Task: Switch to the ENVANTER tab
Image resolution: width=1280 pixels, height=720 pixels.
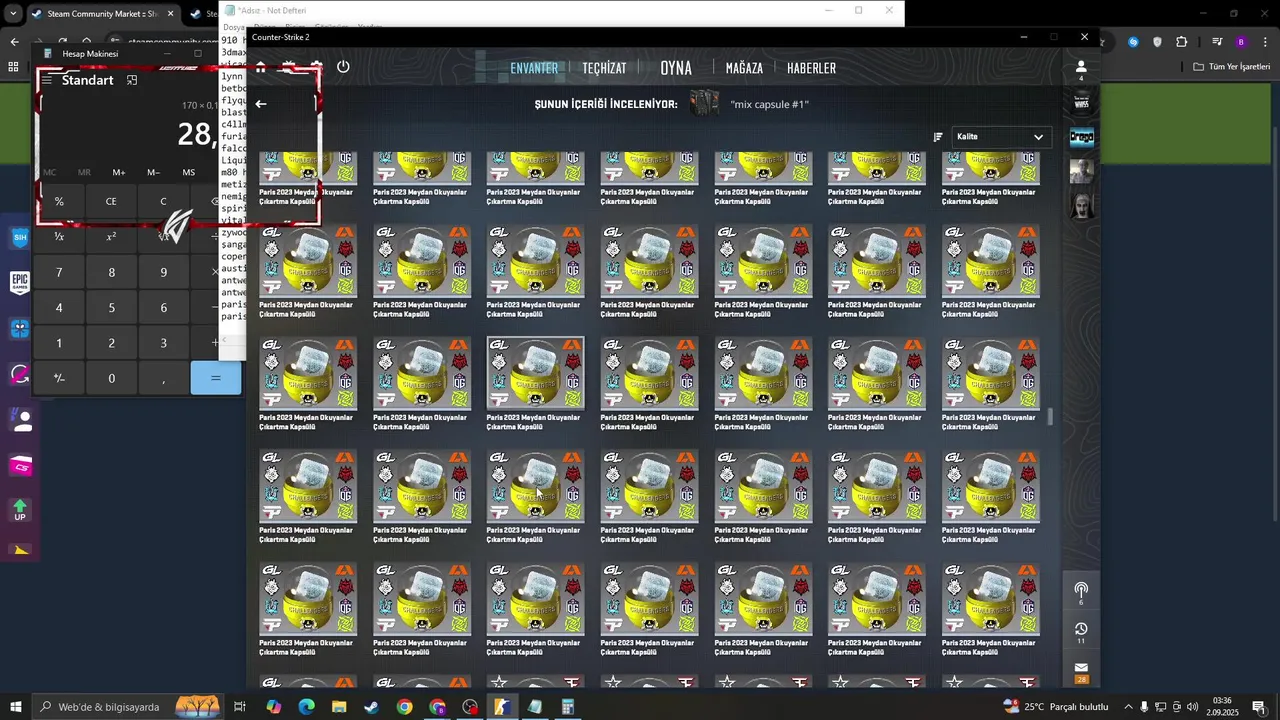Action: (x=534, y=68)
